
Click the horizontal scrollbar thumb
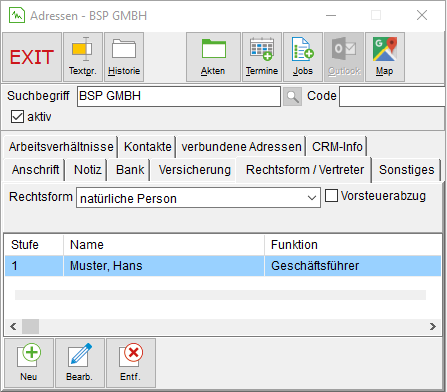pos(30,326)
